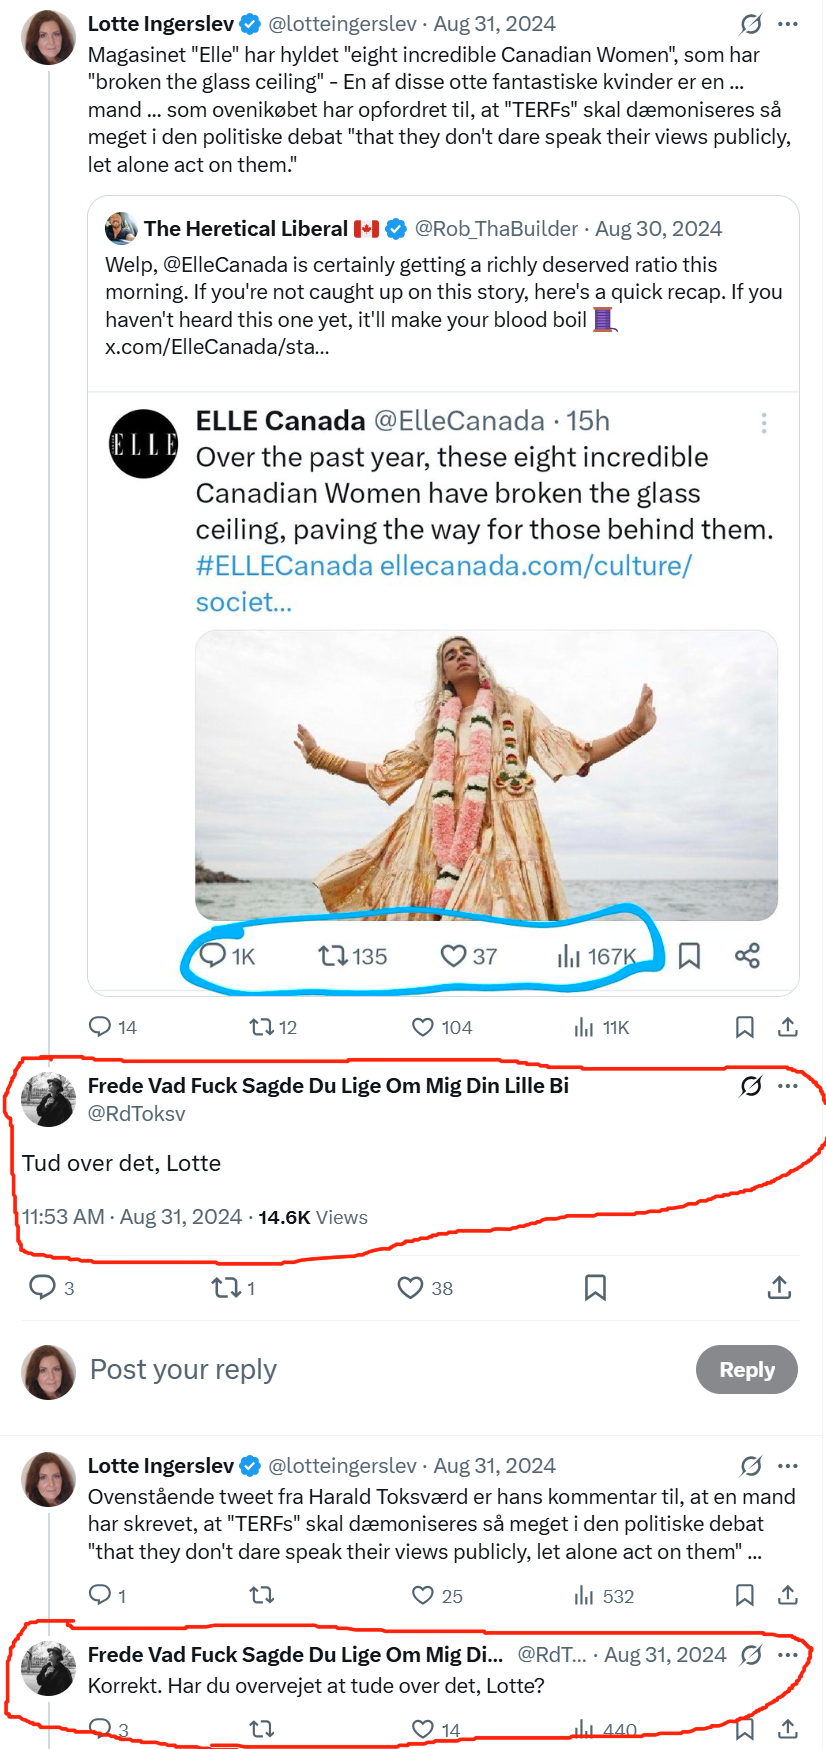This screenshot has height=1749, width=826.
Task: Open more options on Frede Vad's main tweet
Action: point(788,1086)
